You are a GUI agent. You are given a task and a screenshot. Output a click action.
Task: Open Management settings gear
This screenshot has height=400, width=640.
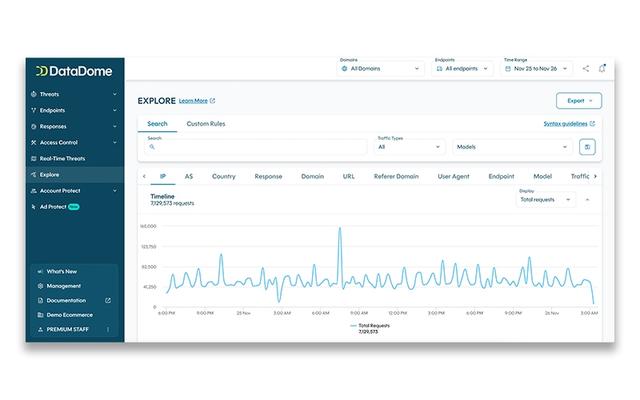pyautogui.click(x=40, y=285)
